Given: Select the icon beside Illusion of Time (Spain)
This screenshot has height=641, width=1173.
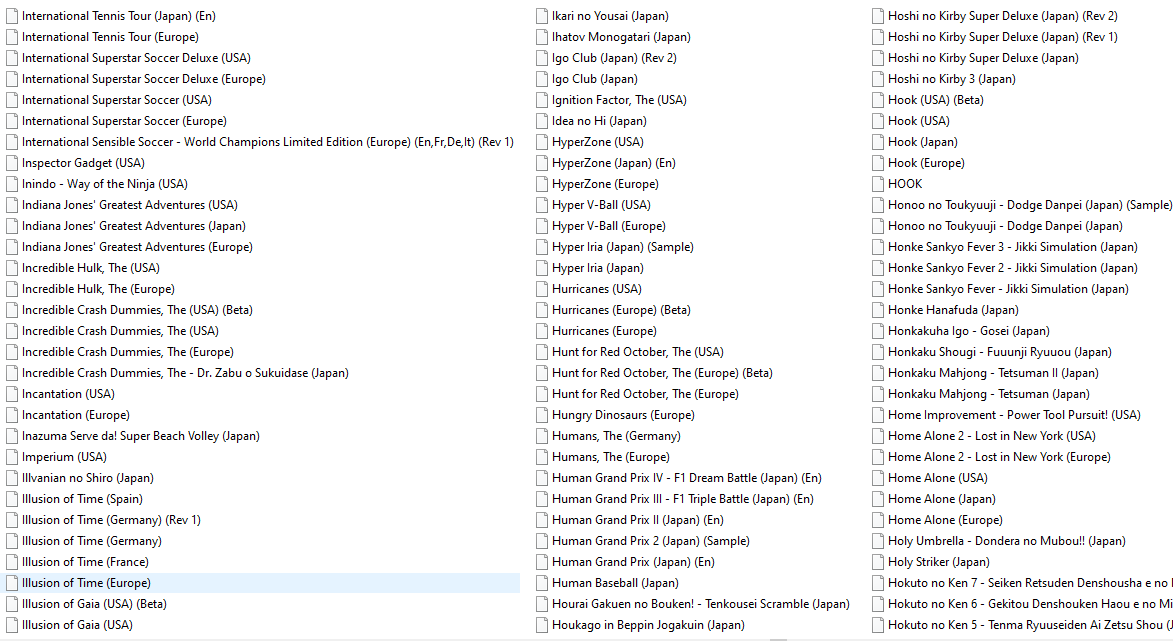Looking at the screenshot, I should coord(12,499).
